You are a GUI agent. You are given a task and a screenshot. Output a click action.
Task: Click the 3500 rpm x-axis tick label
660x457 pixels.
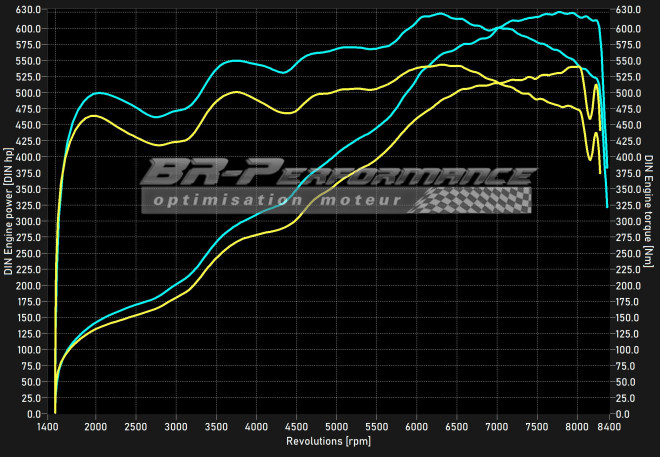pyautogui.click(x=216, y=425)
